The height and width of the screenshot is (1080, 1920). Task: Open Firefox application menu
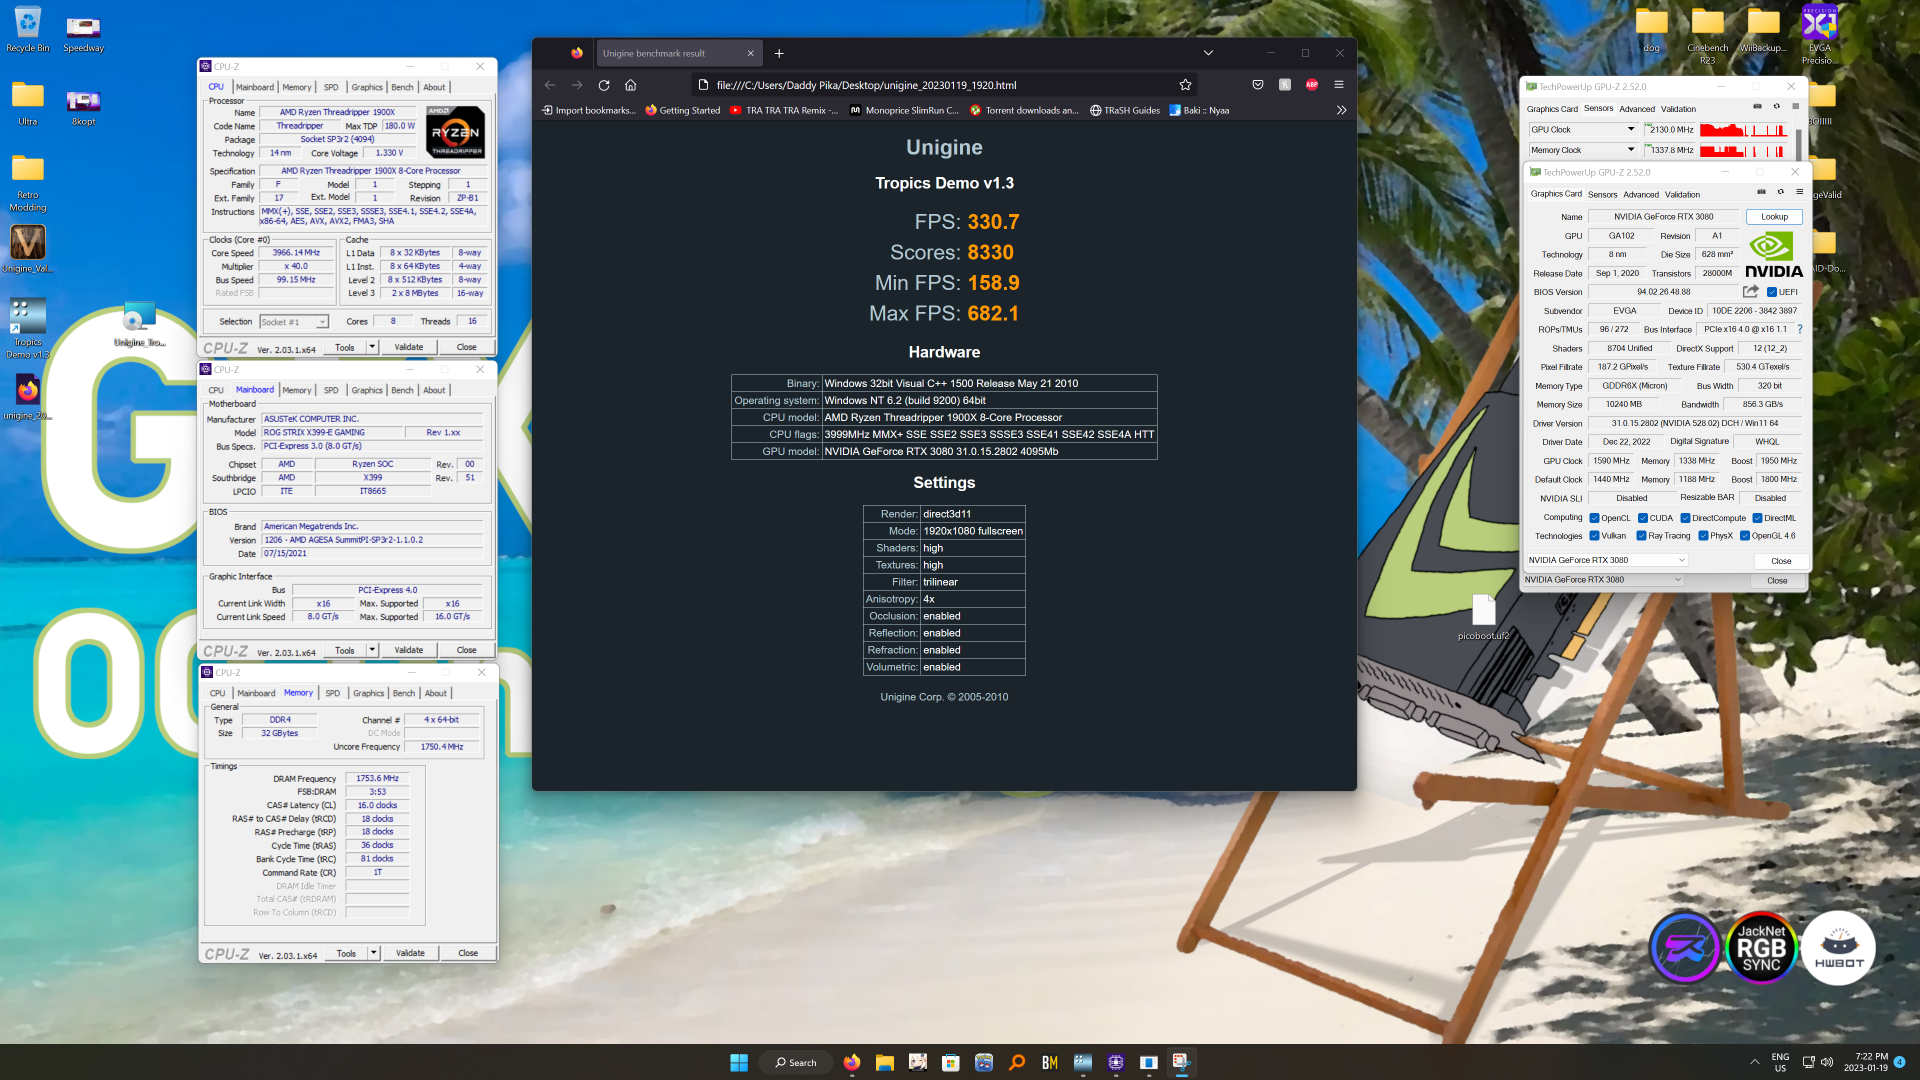pos(1339,85)
